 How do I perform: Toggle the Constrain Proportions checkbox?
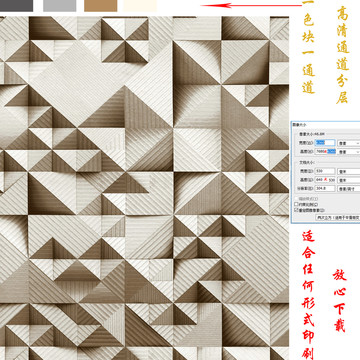(x=296, y=204)
